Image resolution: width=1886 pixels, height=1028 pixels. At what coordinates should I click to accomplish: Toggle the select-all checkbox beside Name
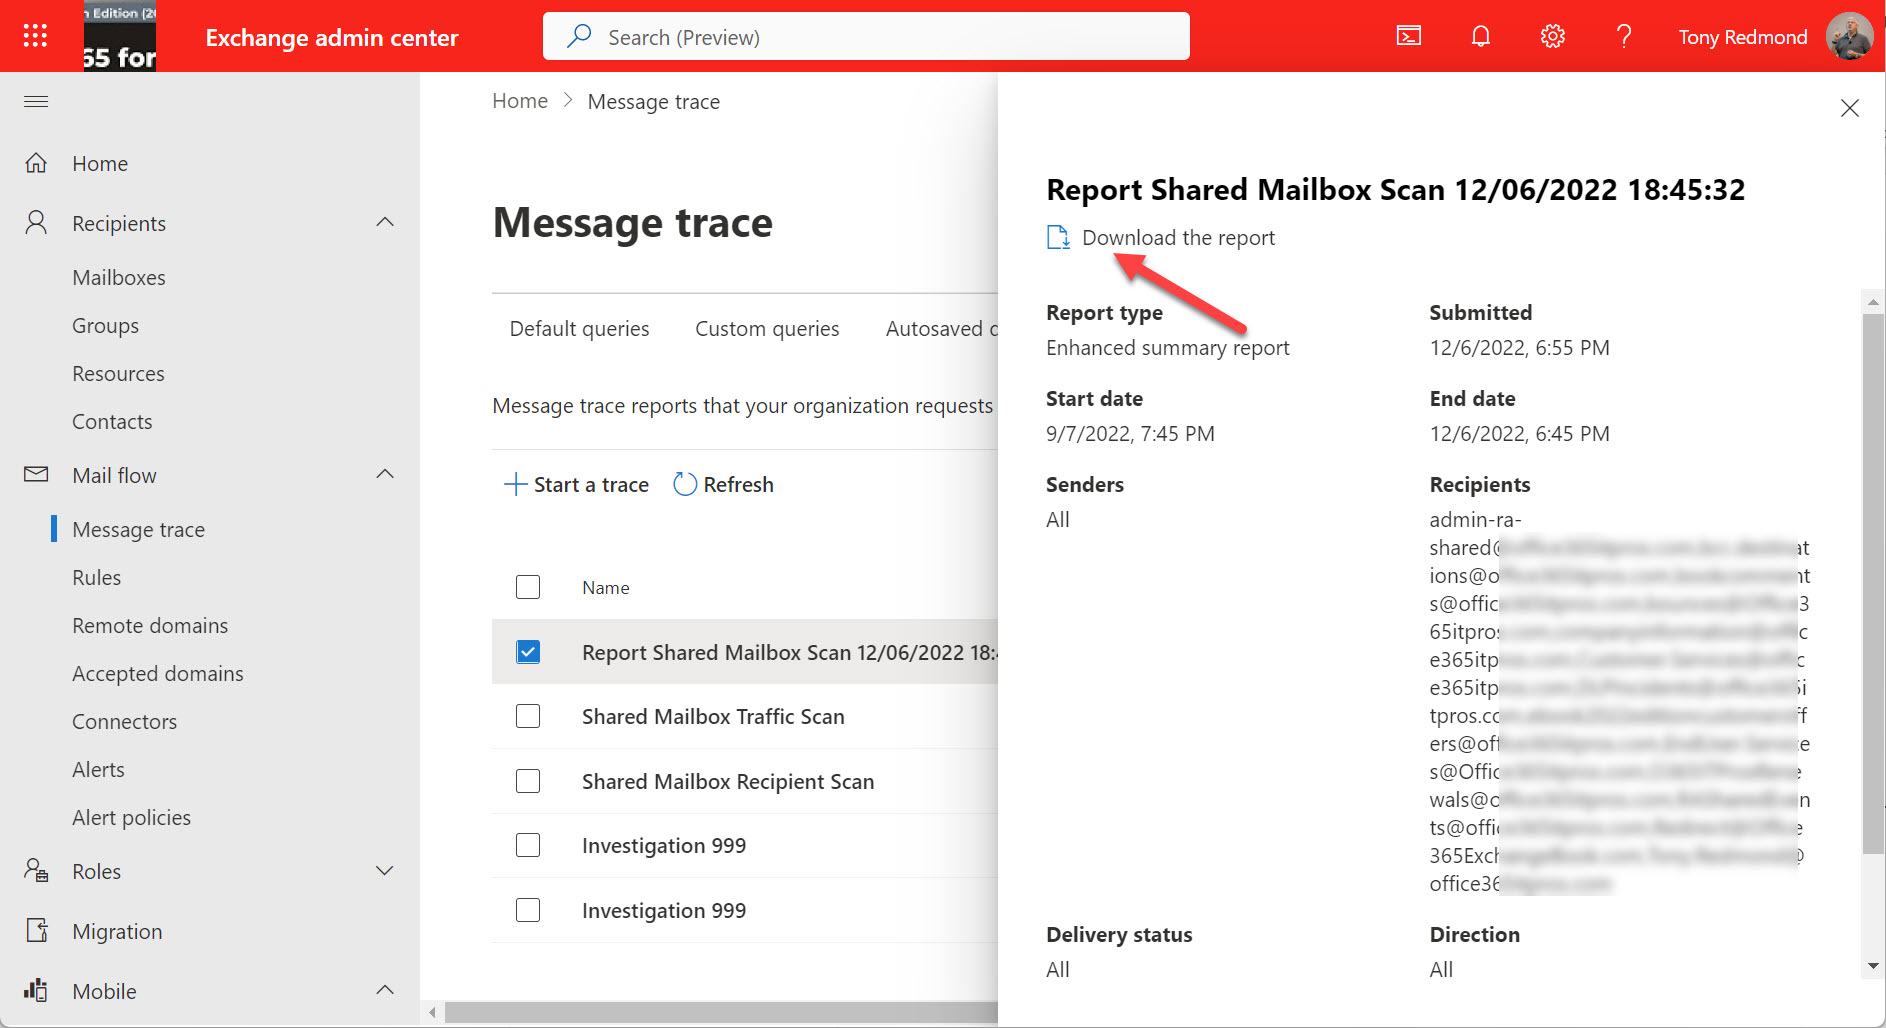pyautogui.click(x=528, y=587)
